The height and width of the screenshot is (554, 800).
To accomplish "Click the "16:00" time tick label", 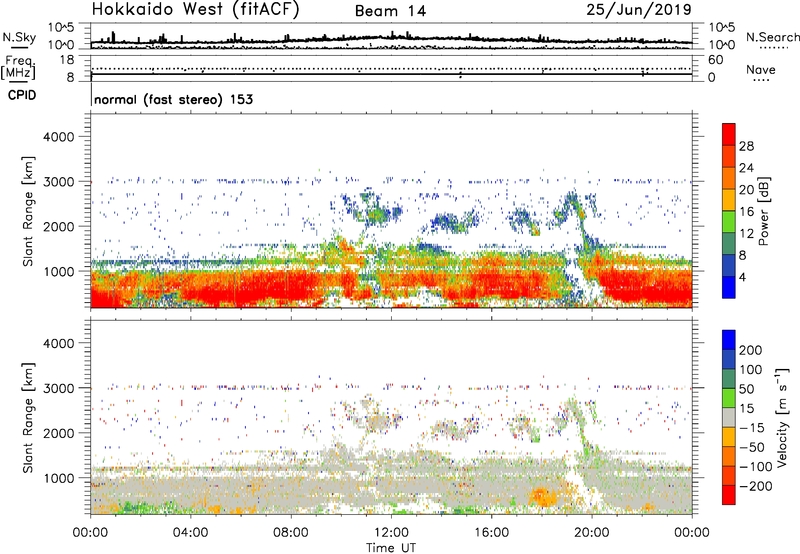I will click(x=491, y=533).
